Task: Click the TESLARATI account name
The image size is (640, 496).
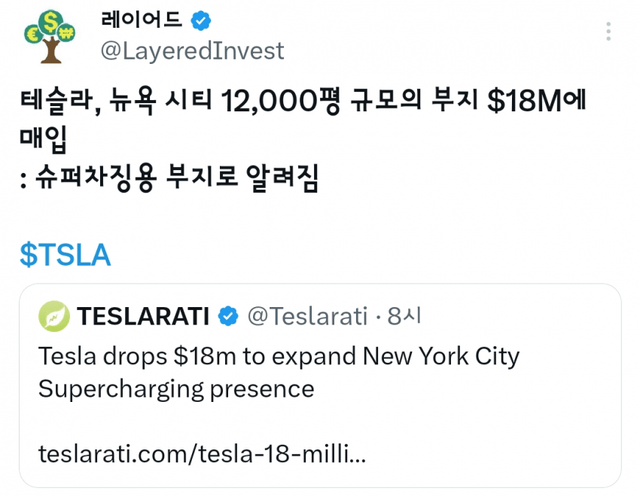Action: [x=143, y=317]
